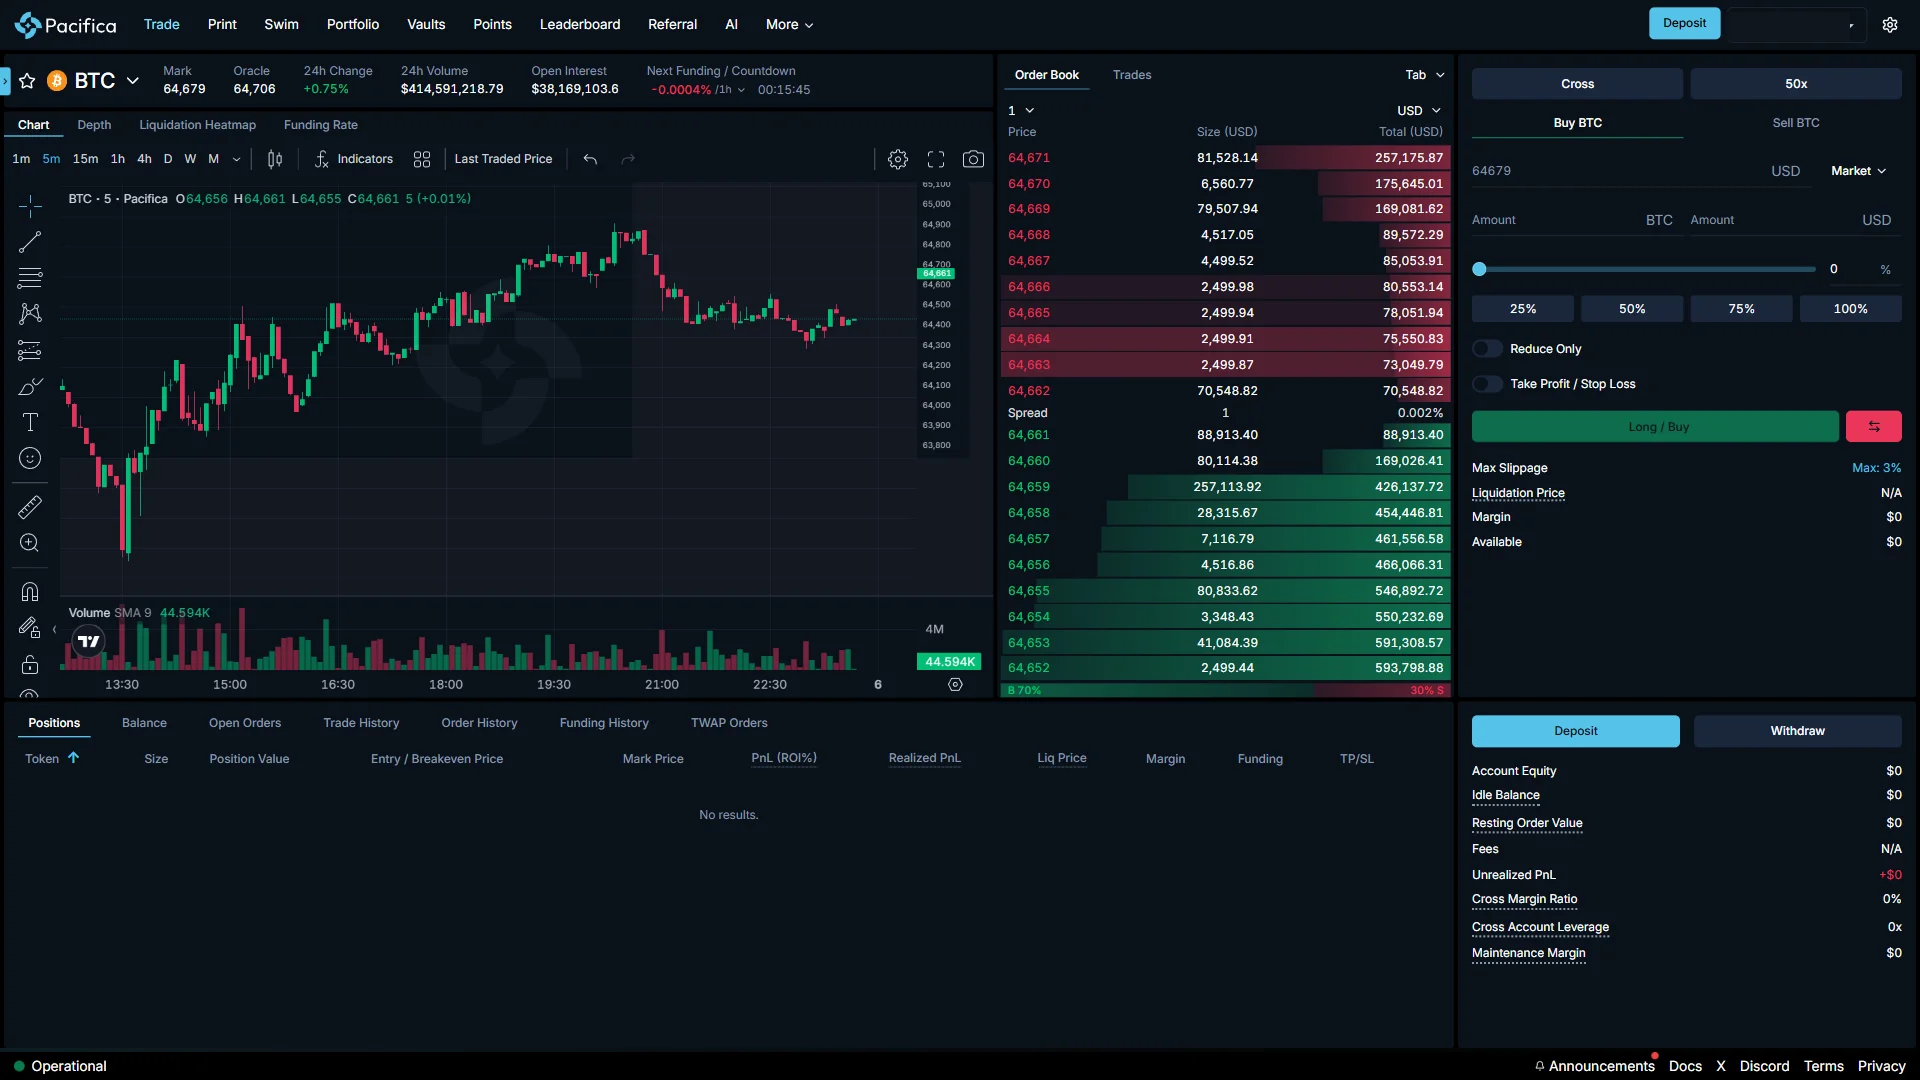Switch to Buy BTC side

point(1577,123)
